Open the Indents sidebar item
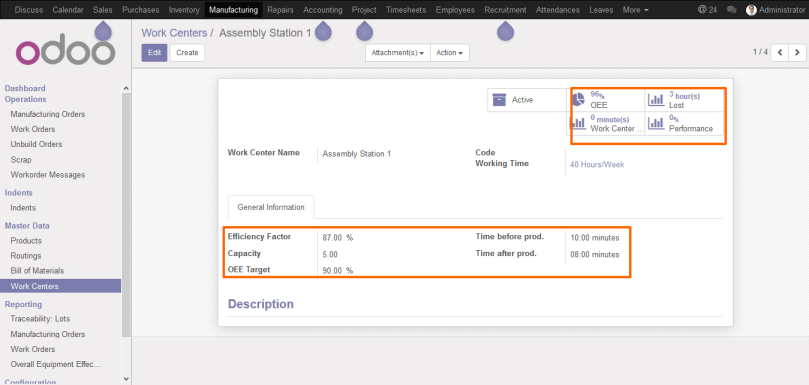 point(23,208)
